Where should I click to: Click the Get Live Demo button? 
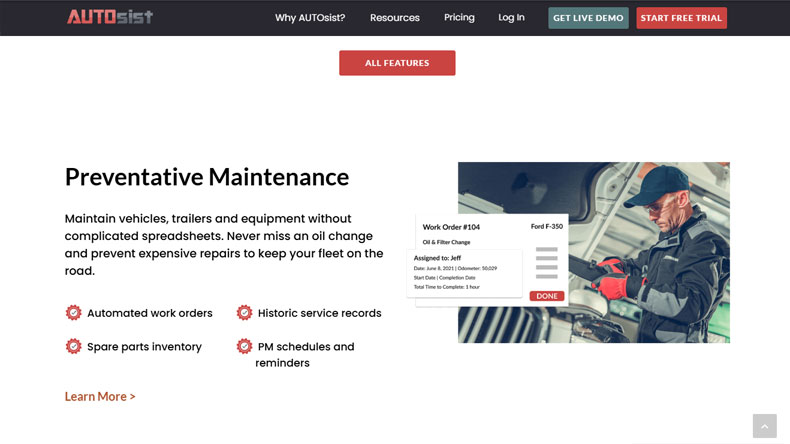(x=588, y=18)
